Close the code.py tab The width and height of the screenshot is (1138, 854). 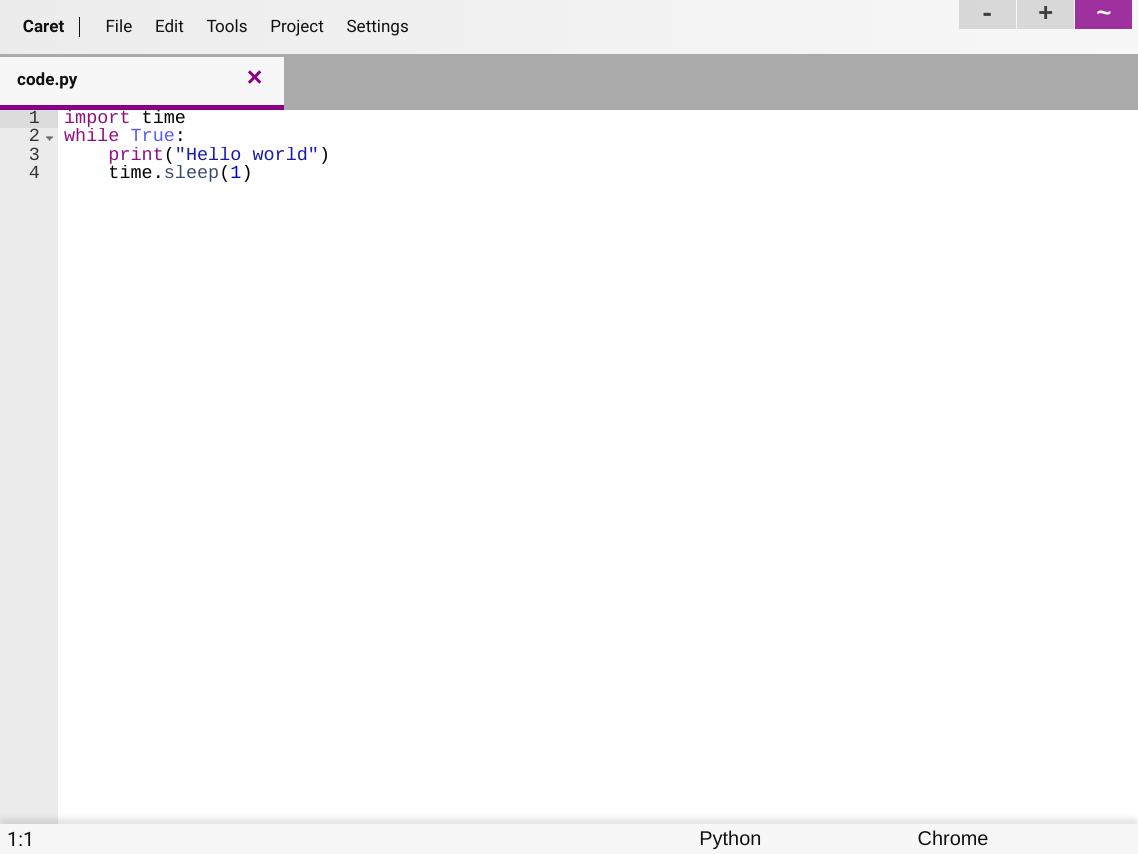[x=254, y=77]
